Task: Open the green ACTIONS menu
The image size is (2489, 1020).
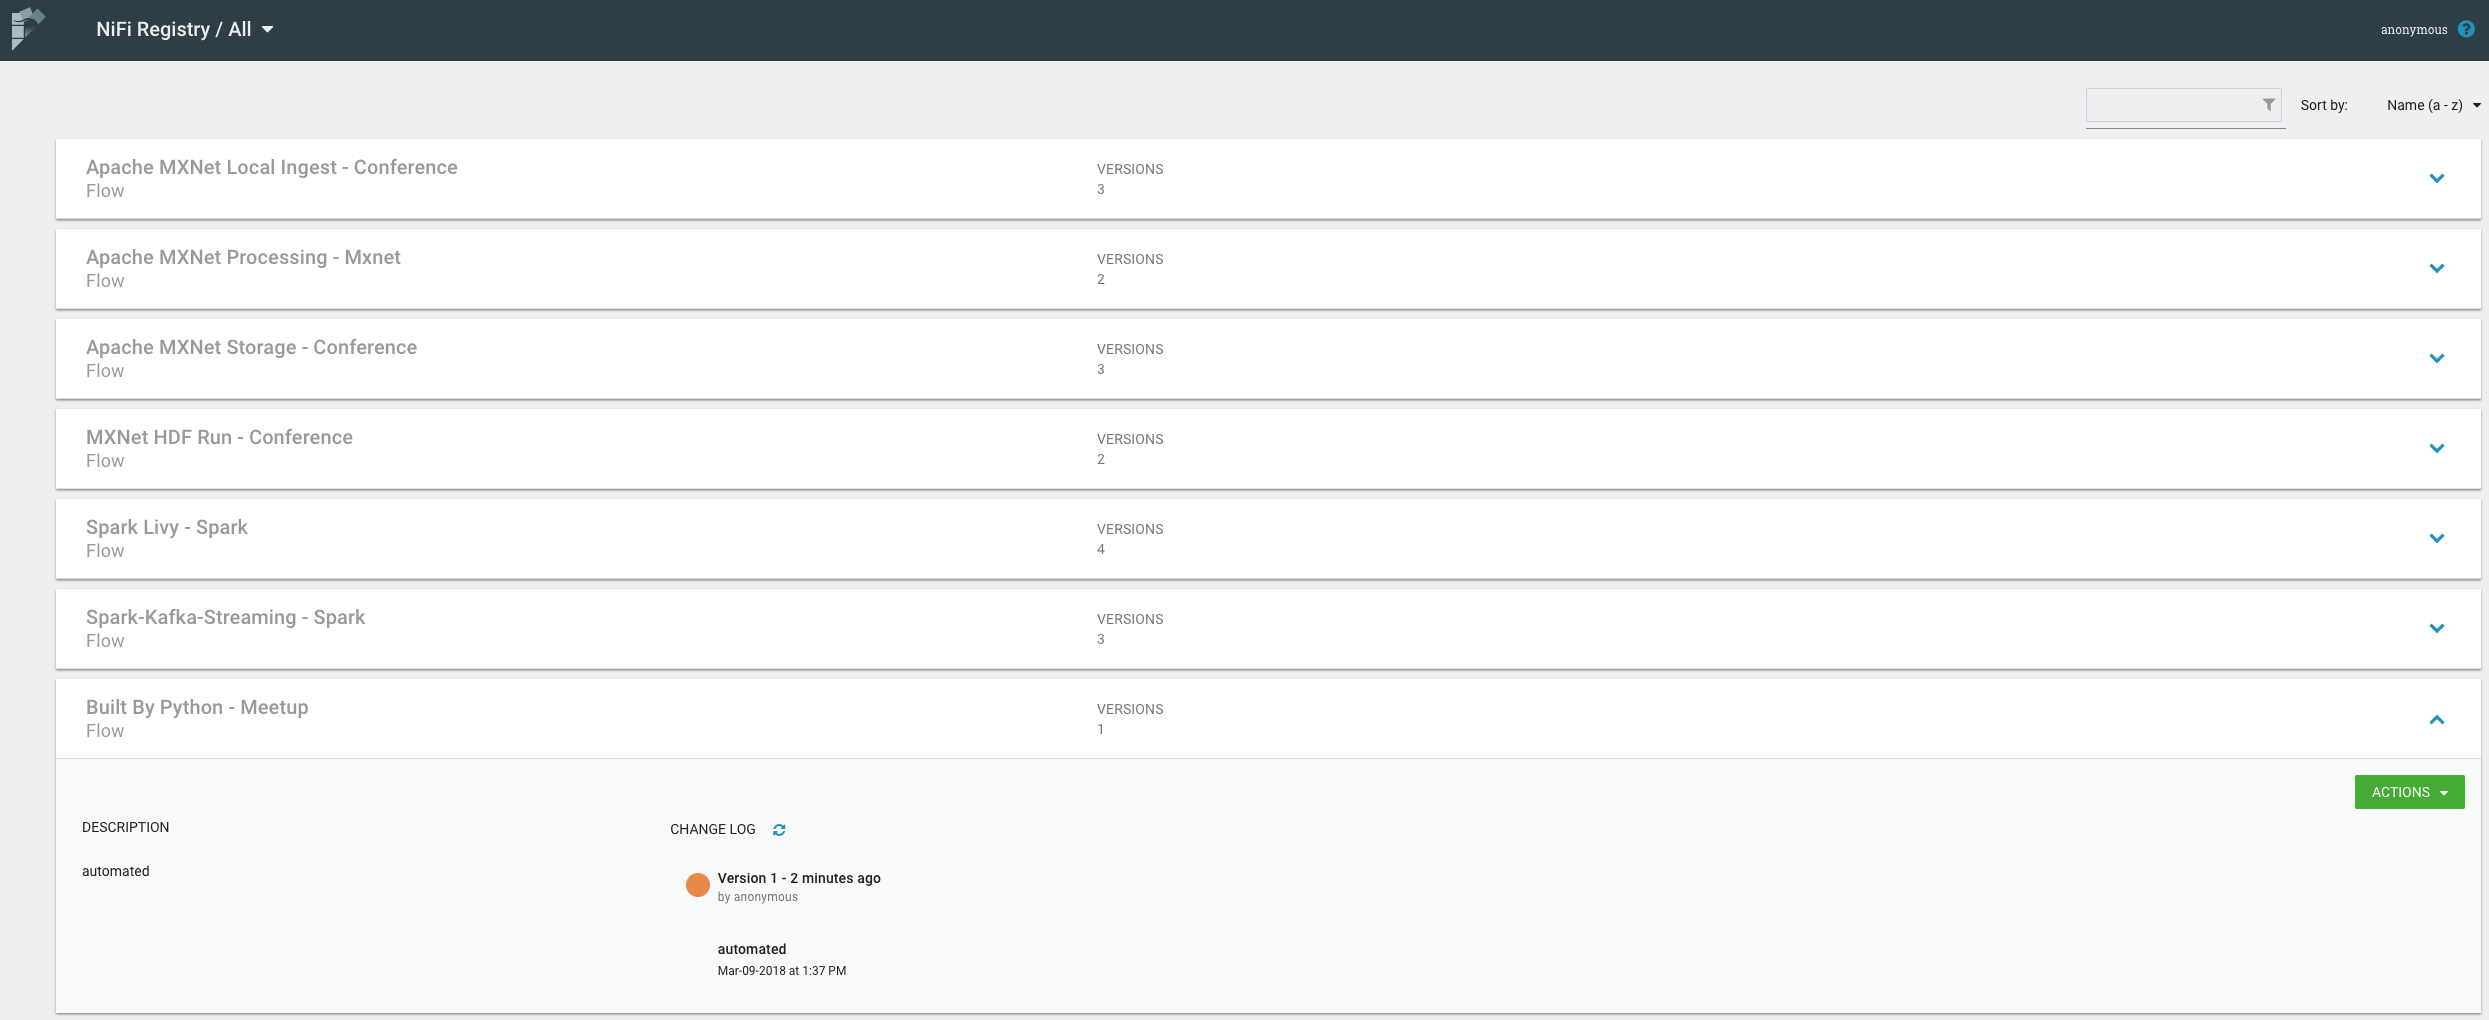Action: [2408, 792]
